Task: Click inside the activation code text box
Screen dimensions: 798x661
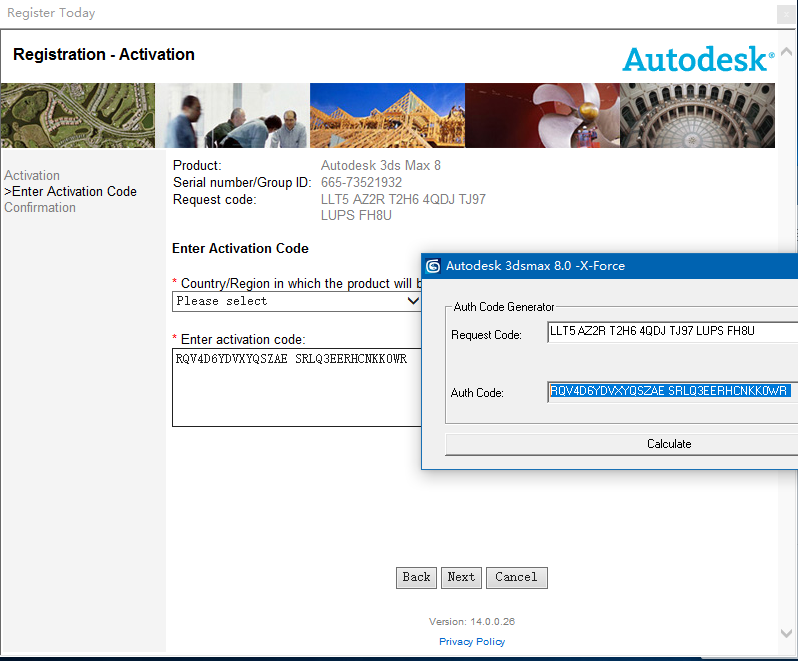Action: pyautogui.click(x=296, y=388)
